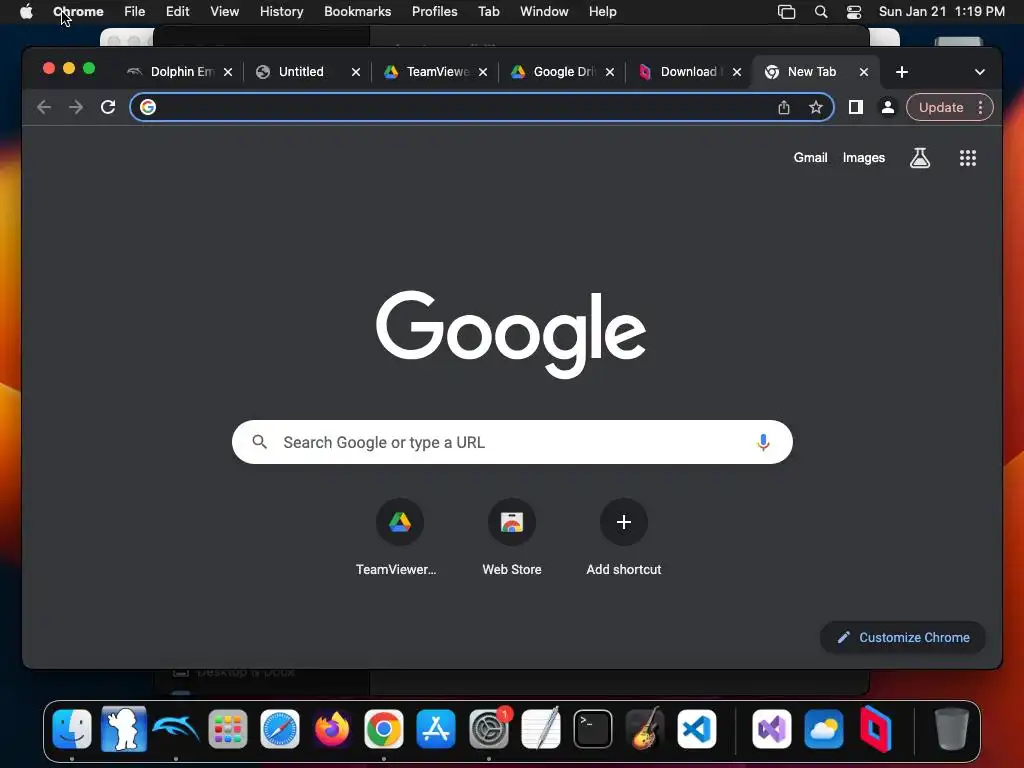Open the History menu
Screen dimensions: 1024x768
click(x=281, y=12)
